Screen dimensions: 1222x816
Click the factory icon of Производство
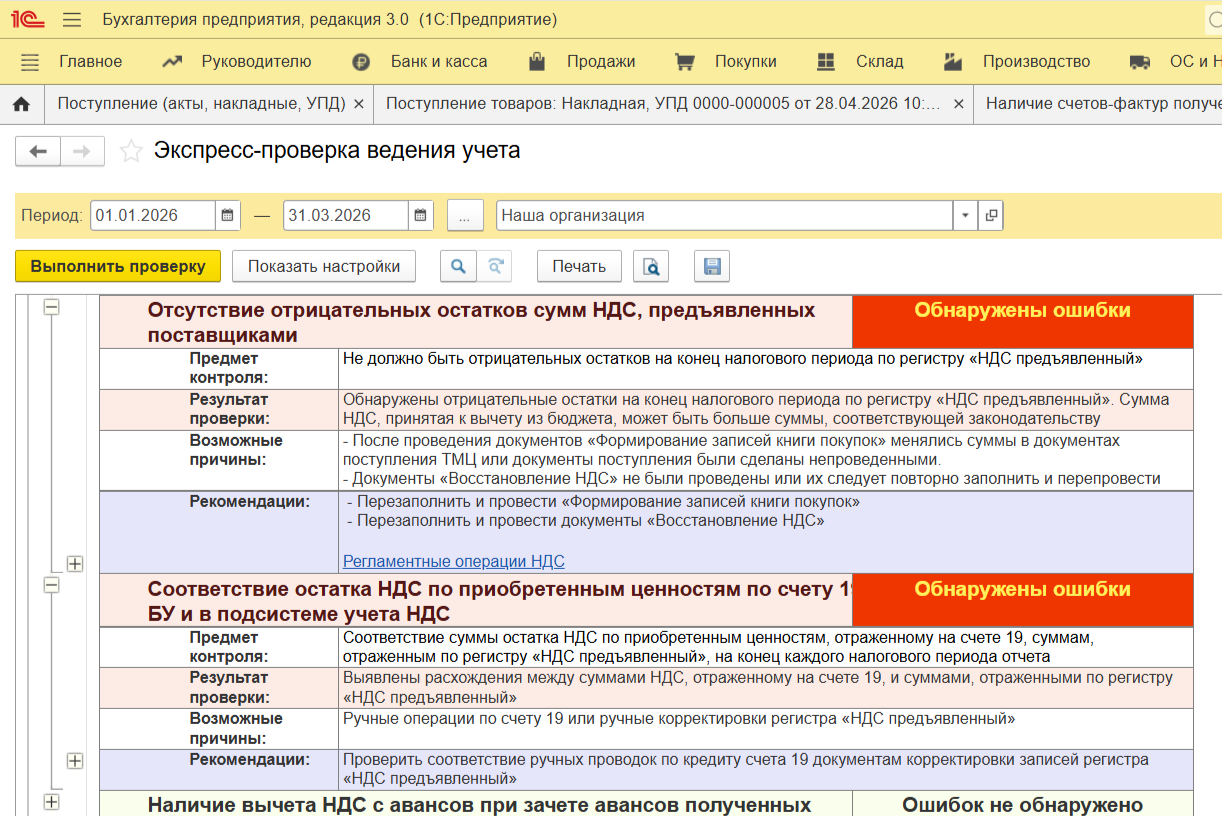coord(952,62)
